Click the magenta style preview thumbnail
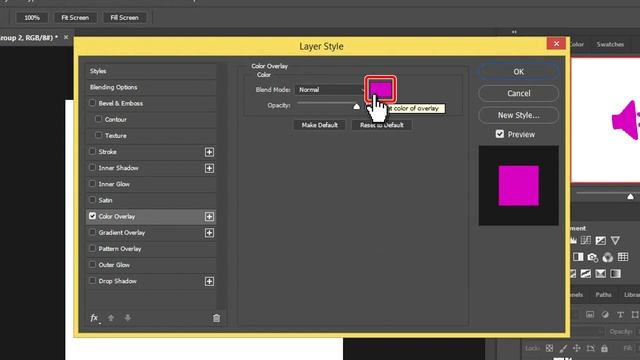Viewport: 640px width, 360px height. pyautogui.click(x=518, y=186)
